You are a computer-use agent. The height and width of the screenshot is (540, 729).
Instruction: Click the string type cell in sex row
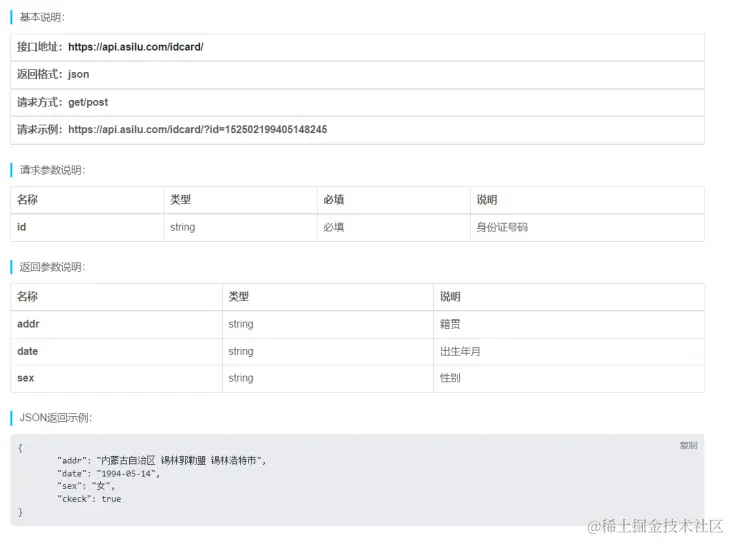point(328,378)
